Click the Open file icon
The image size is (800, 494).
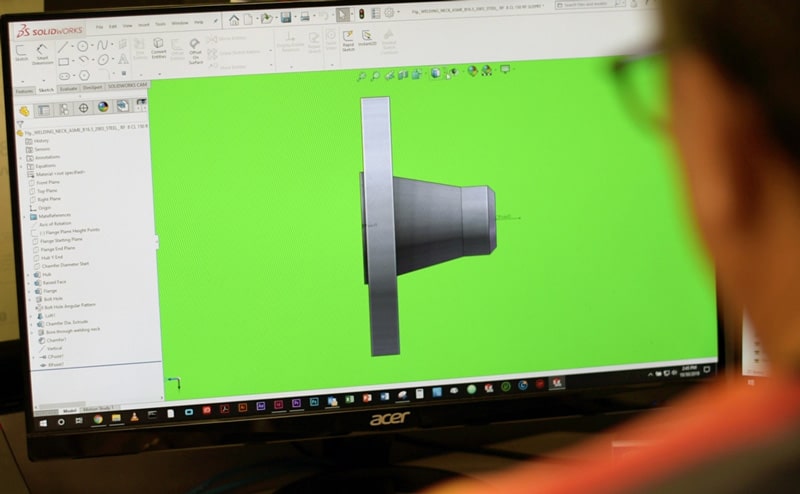tap(266, 18)
